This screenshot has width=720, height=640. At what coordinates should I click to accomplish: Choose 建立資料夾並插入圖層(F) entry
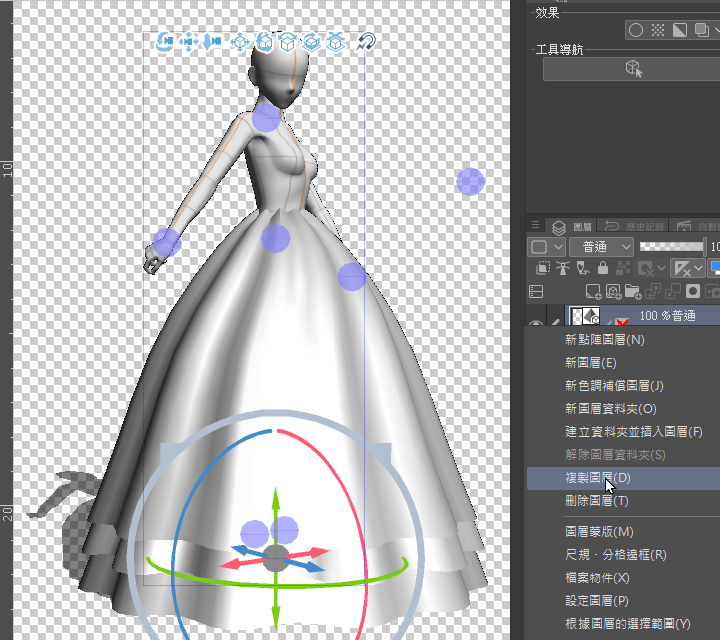(x=634, y=432)
